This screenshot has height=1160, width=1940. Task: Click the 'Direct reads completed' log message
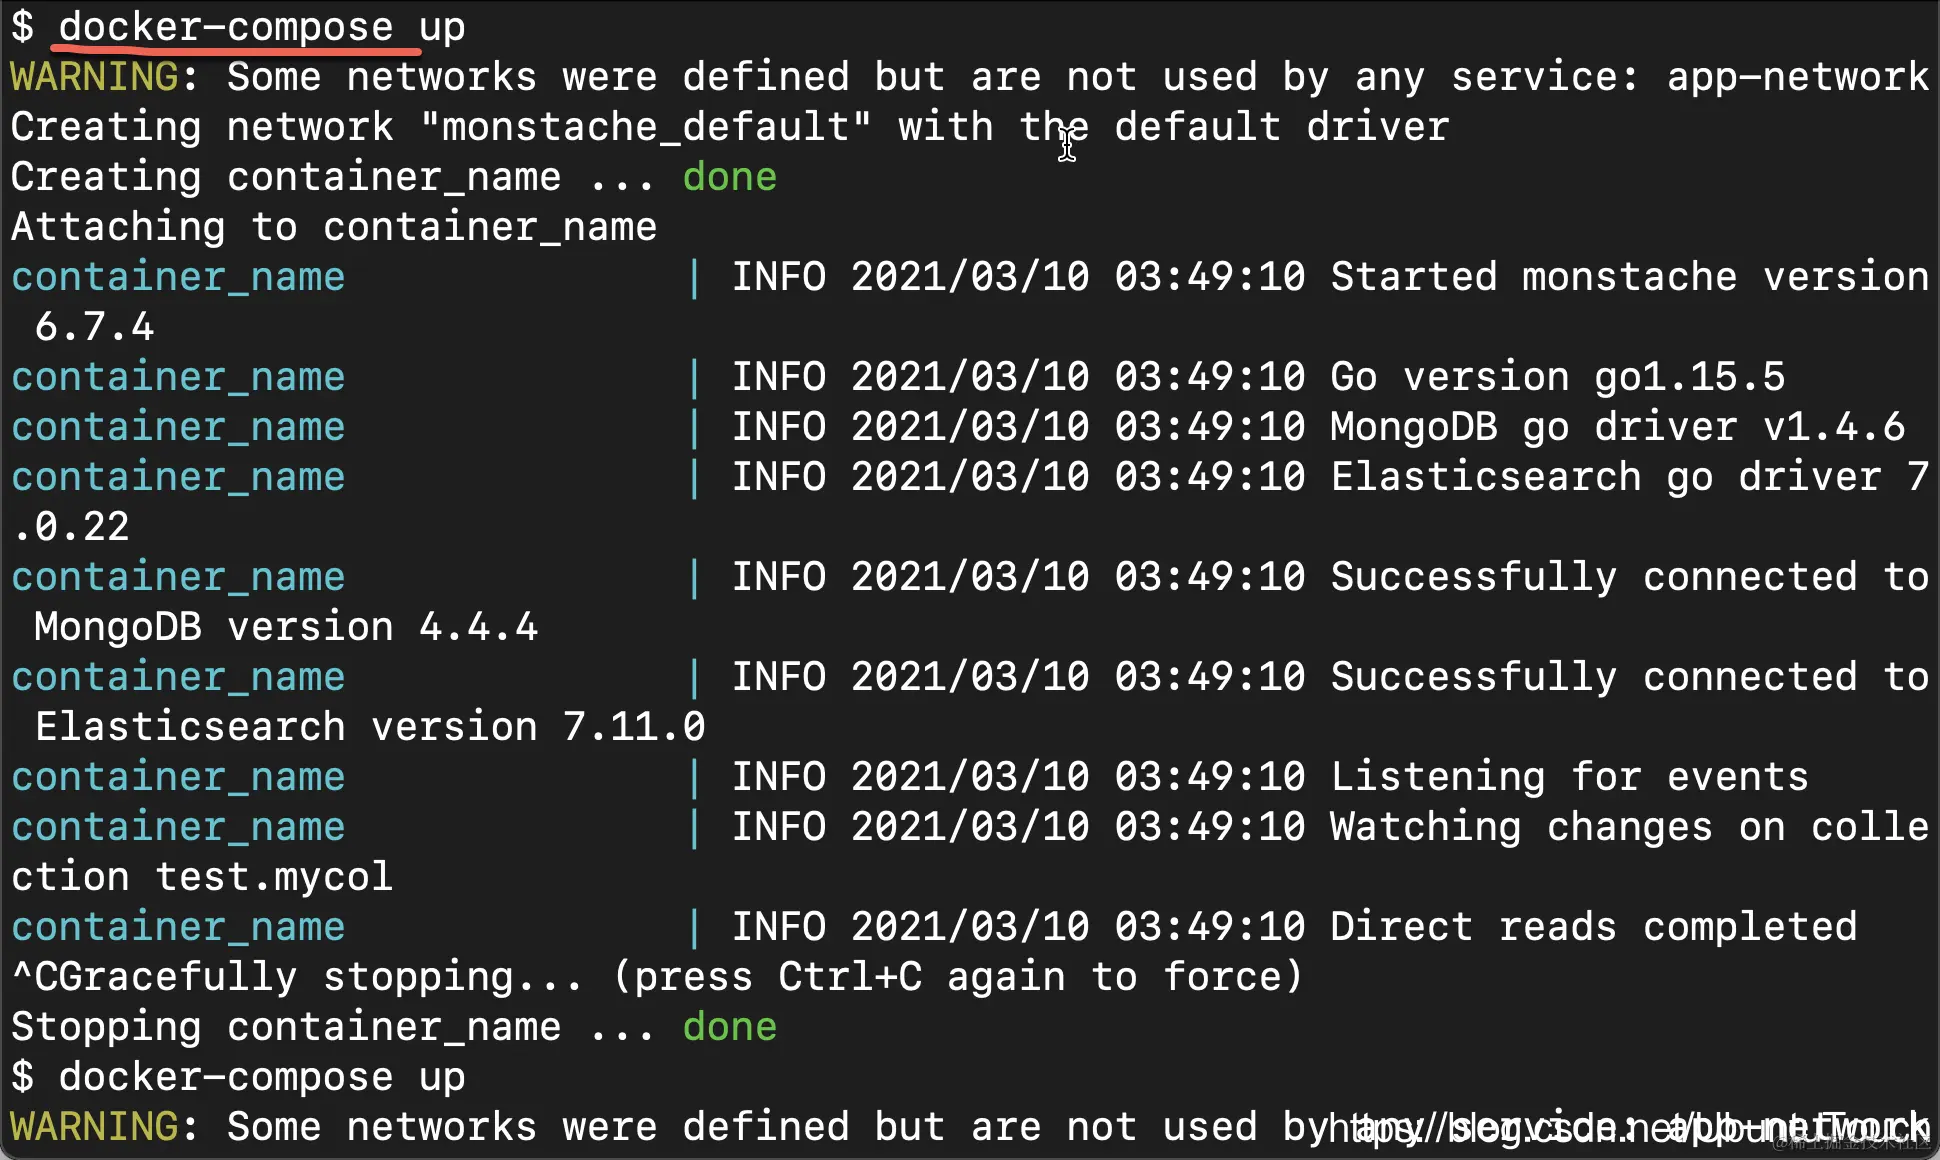point(1593,927)
